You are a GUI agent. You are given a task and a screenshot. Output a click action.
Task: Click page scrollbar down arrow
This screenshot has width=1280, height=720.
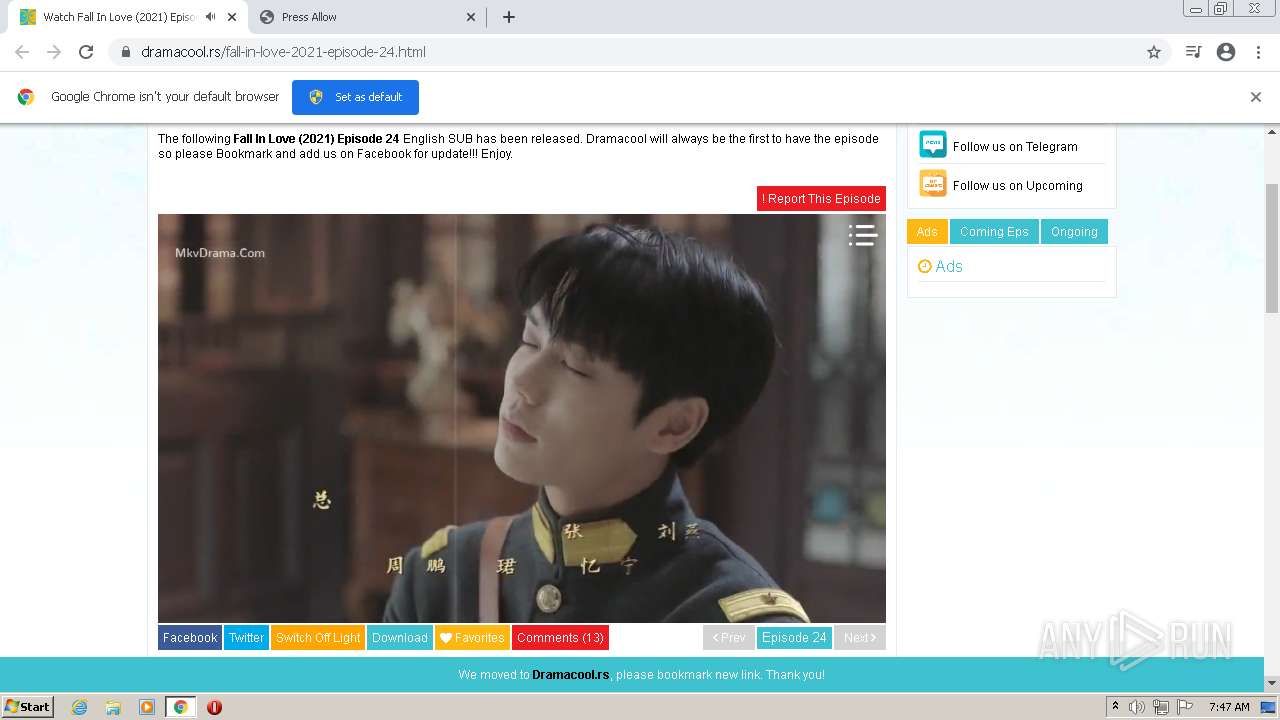[x=1272, y=683]
